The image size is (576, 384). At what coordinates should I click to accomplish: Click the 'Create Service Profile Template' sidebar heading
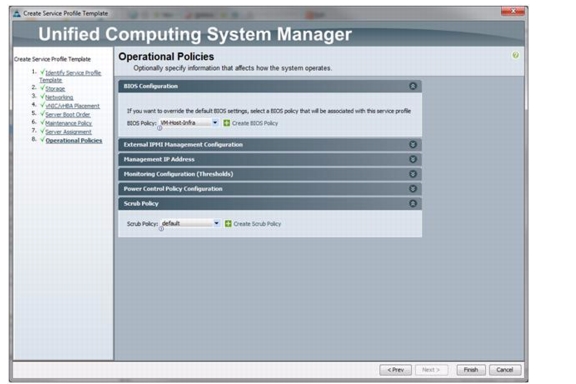(x=52, y=59)
